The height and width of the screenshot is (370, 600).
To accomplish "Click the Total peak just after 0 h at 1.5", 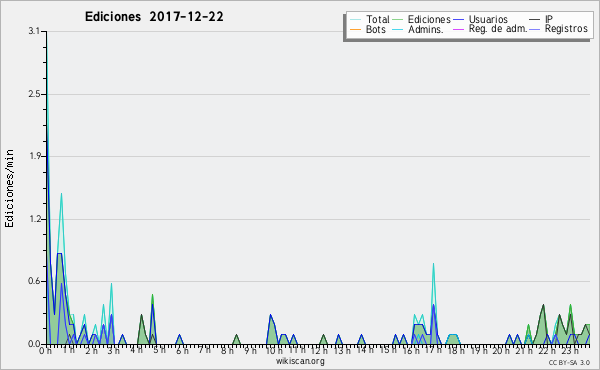I will (61, 194).
